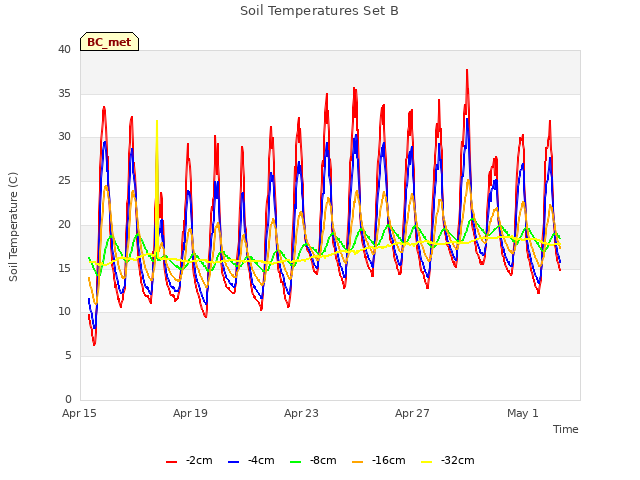This screenshot has height=480, width=640.
Task: Click the yellow -32cm legend color marker
Action: click(x=427, y=462)
